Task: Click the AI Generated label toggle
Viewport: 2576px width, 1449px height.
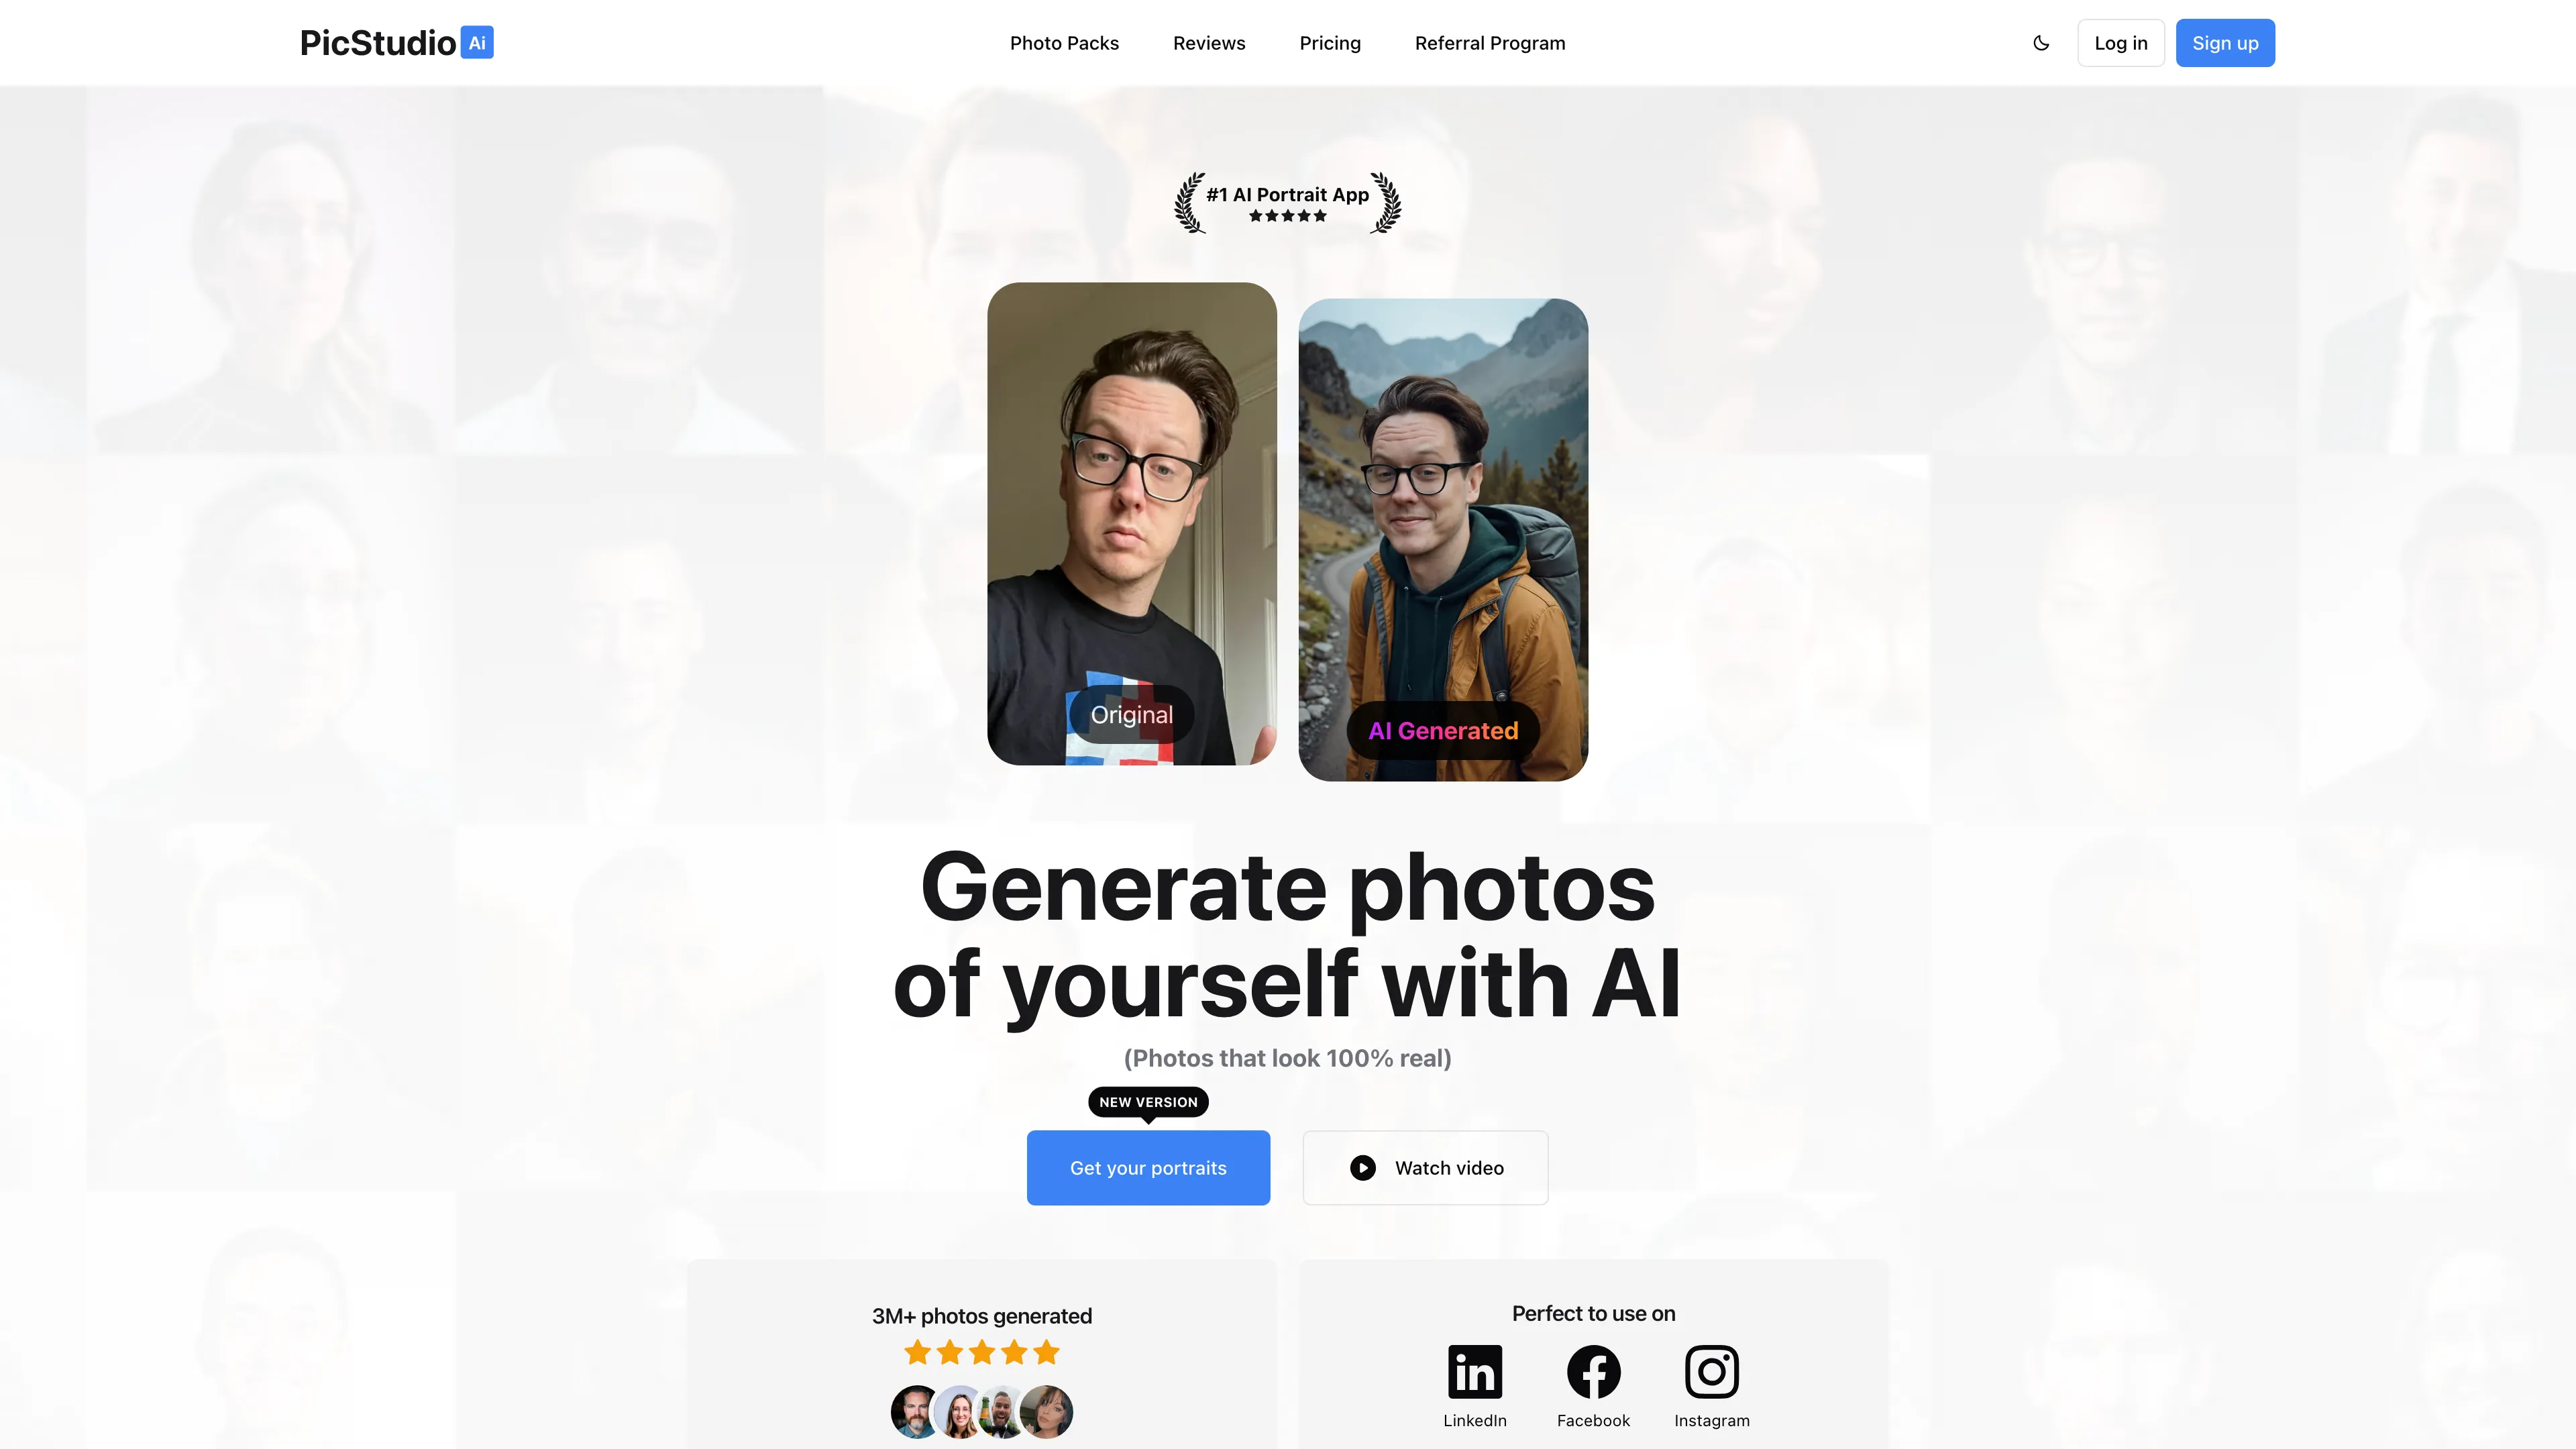Action: (x=1442, y=729)
